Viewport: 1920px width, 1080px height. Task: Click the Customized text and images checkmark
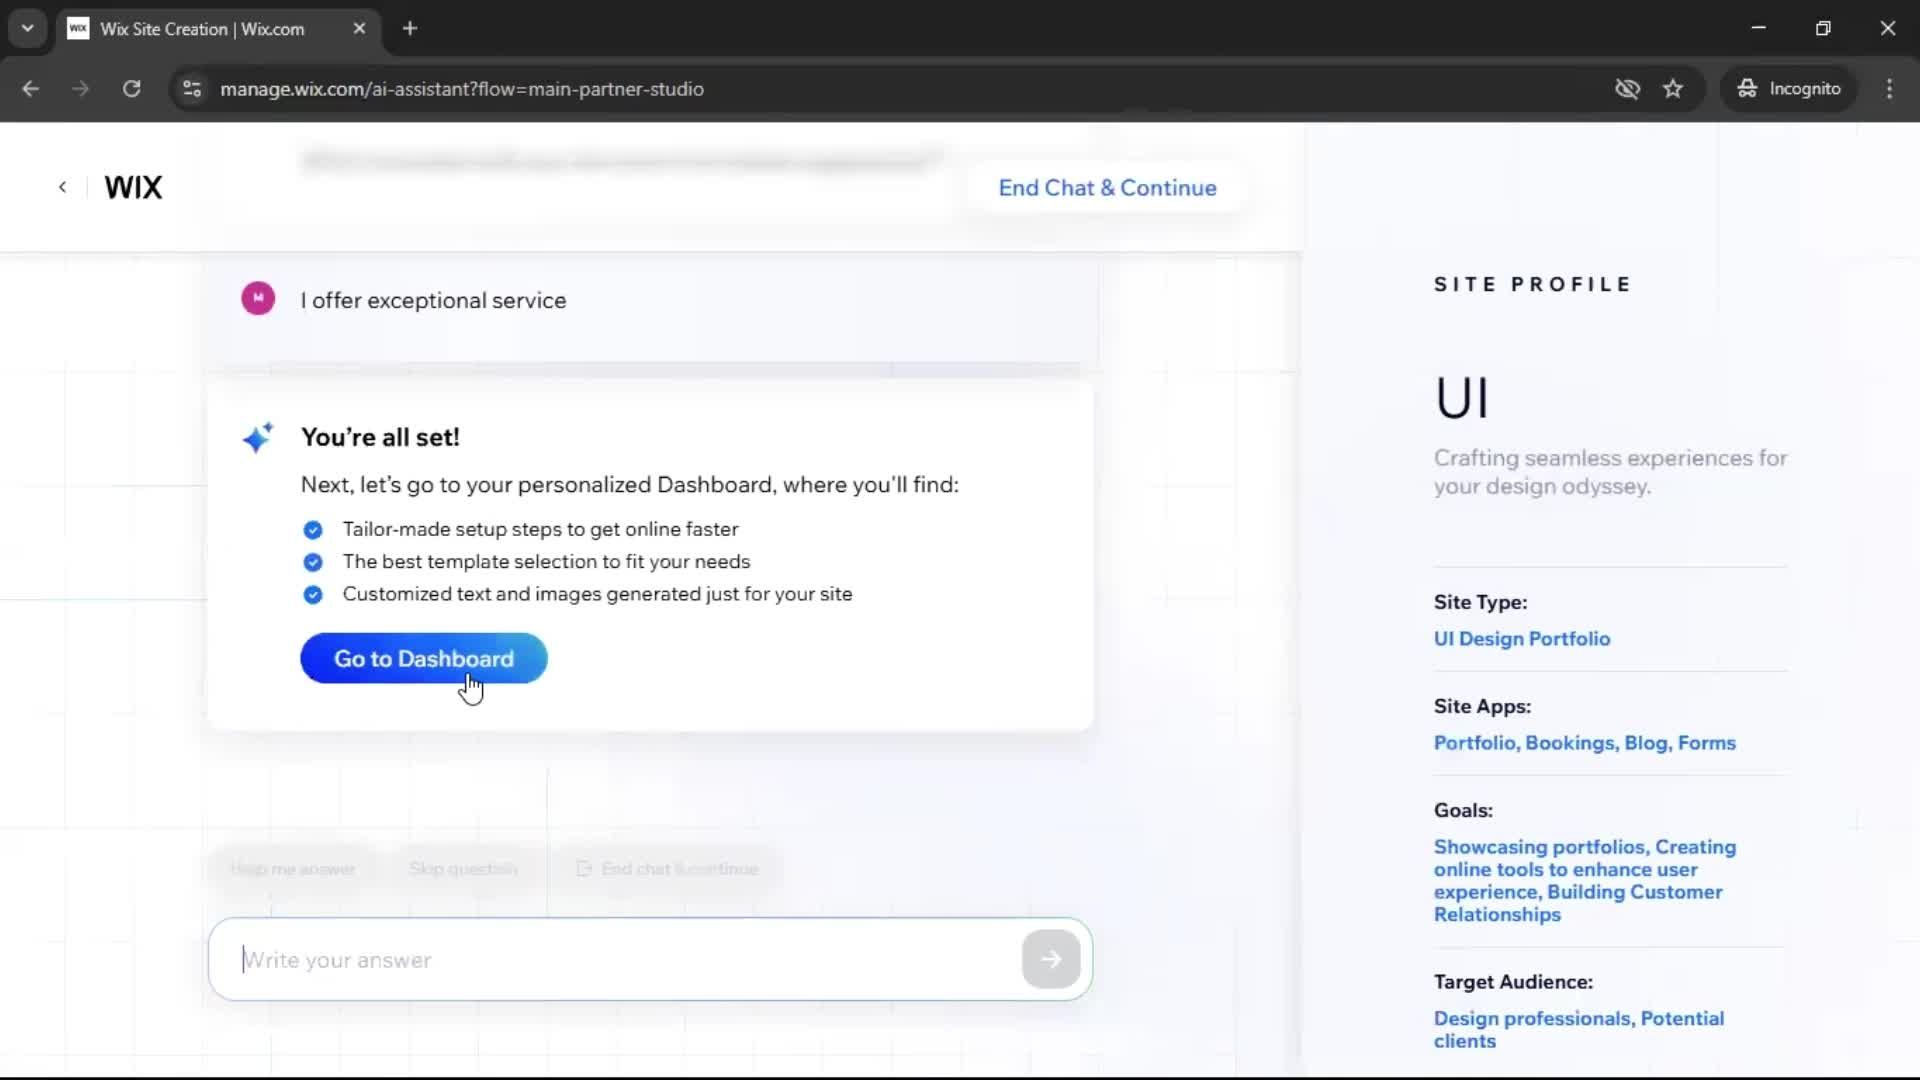tap(313, 595)
